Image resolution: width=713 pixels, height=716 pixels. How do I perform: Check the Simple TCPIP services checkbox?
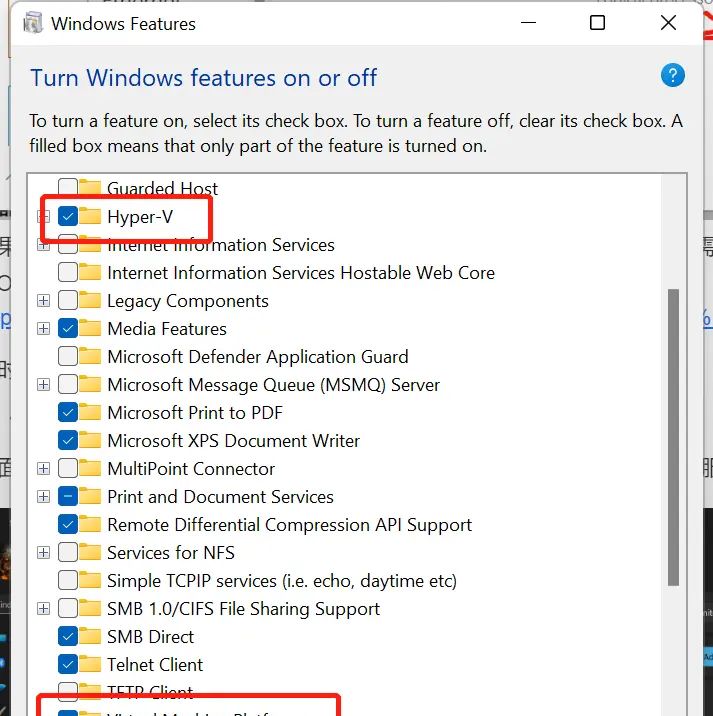[x=68, y=580]
